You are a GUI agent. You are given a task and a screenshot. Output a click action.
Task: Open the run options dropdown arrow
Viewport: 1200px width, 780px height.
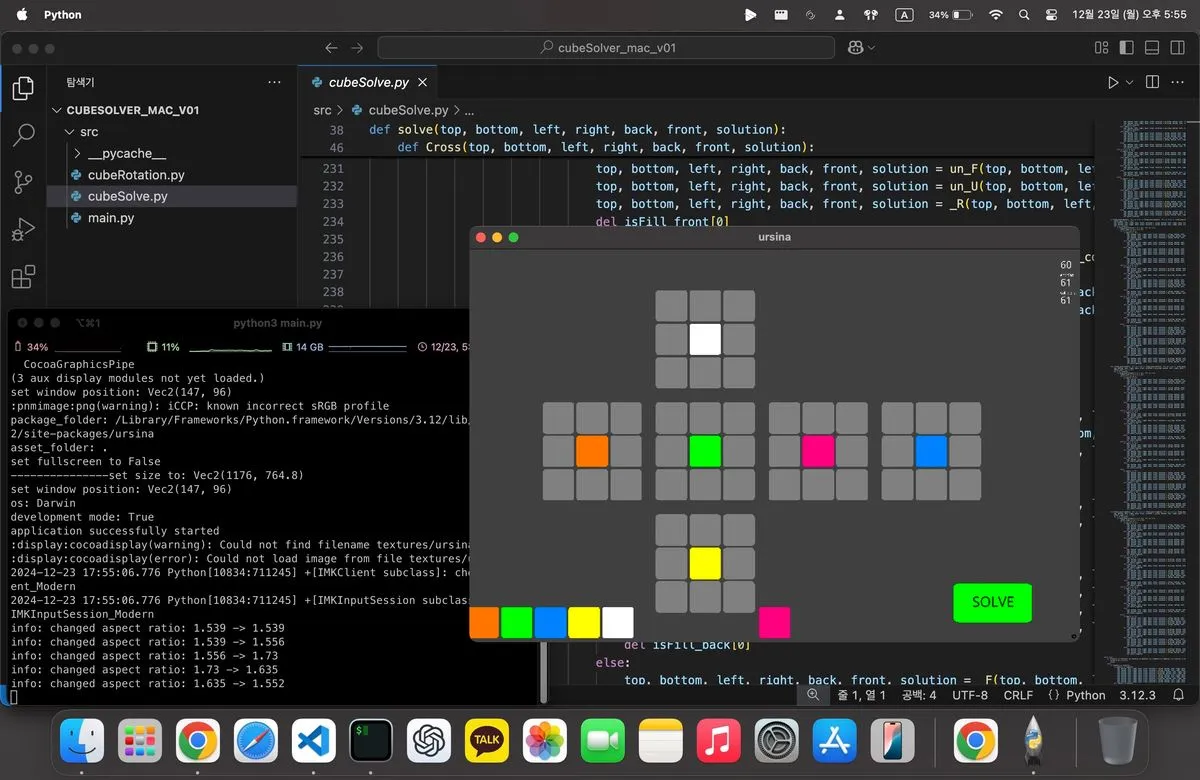pyautogui.click(x=1130, y=82)
